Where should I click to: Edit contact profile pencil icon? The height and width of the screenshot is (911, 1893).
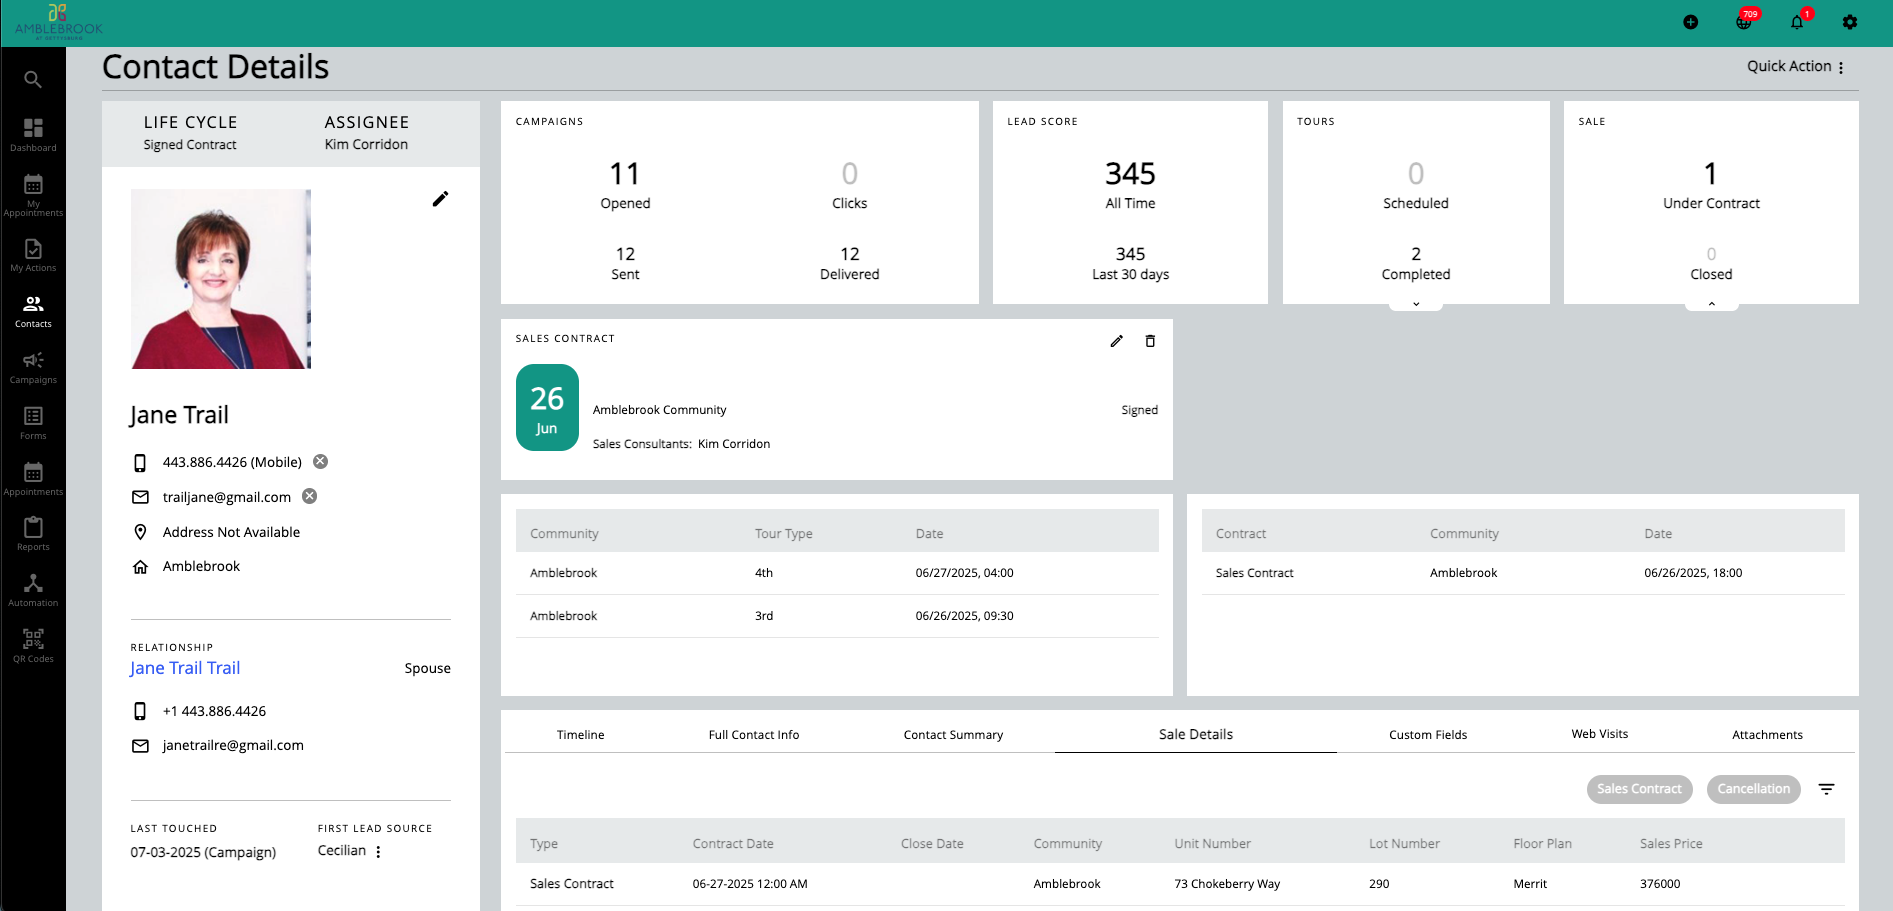click(x=440, y=199)
